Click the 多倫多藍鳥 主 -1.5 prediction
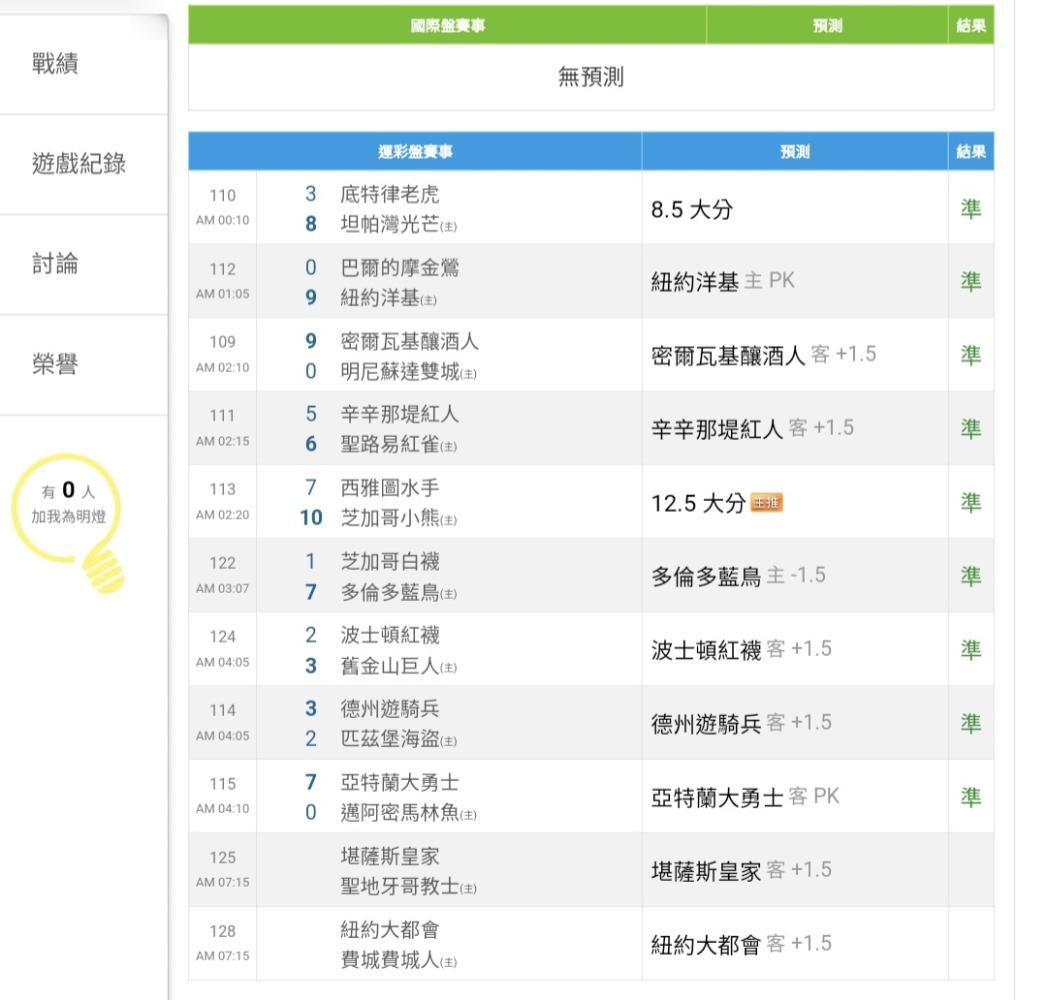 pos(739,576)
